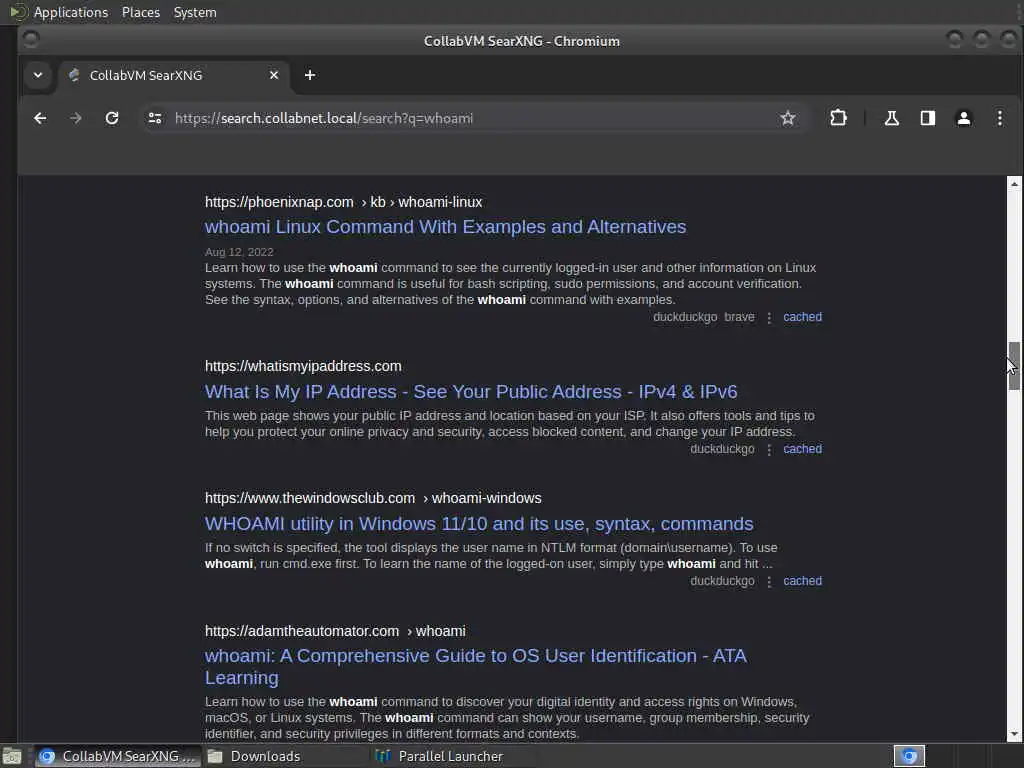The image size is (1024, 768).
Task: Open the System menu
Action: click(x=195, y=12)
